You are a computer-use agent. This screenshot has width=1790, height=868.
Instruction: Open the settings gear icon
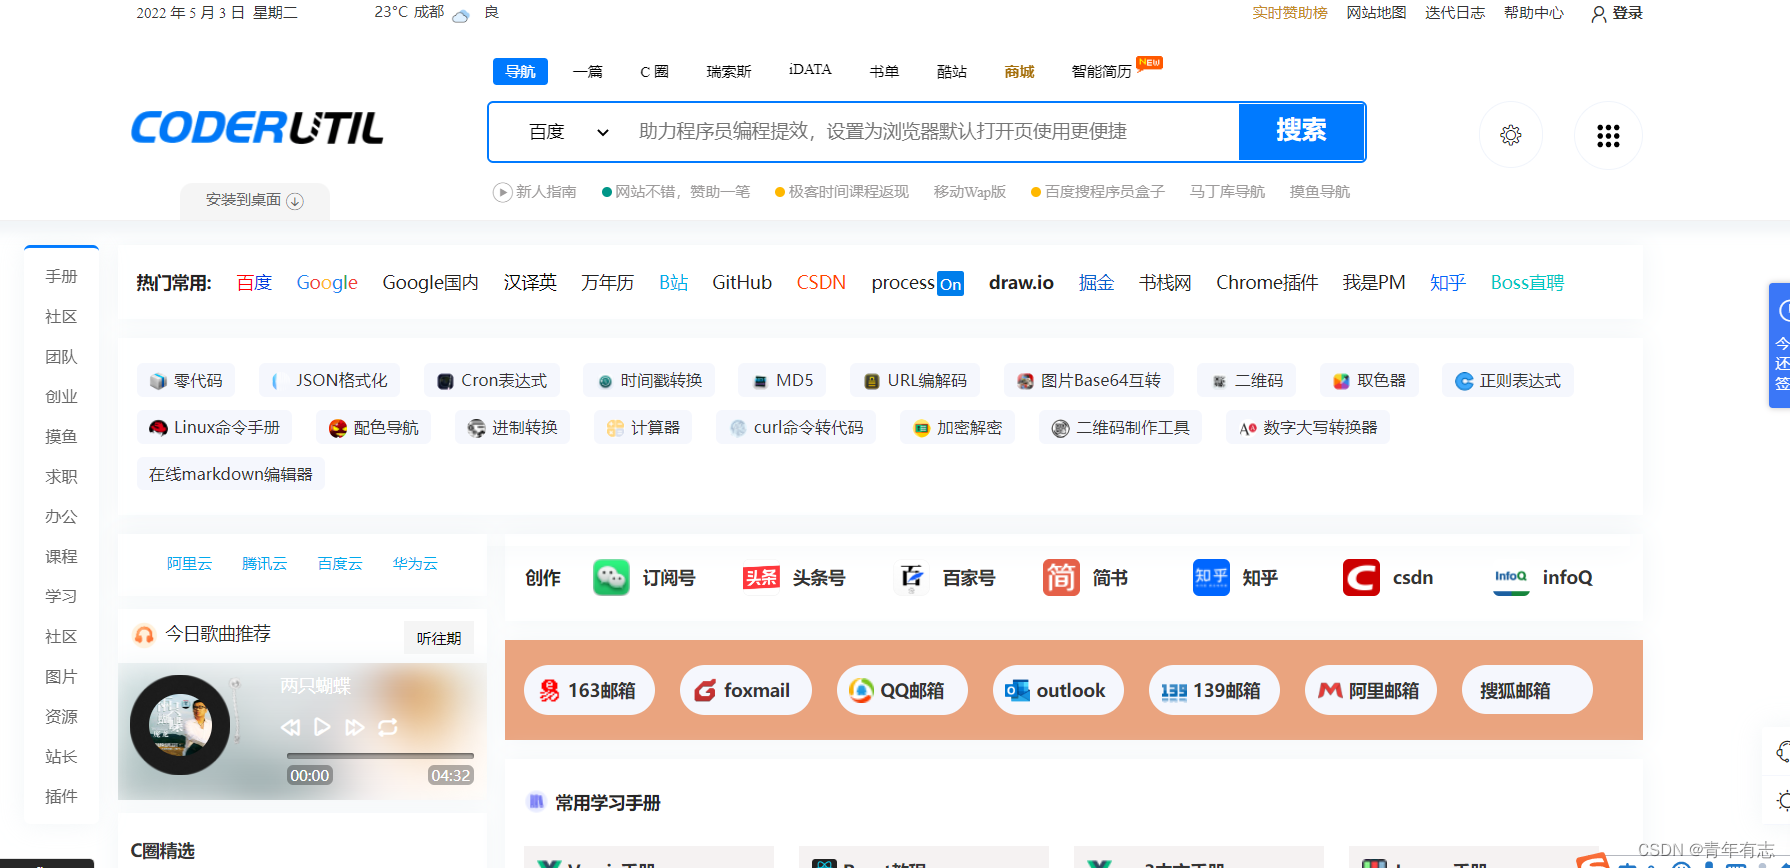[1510, 135]
